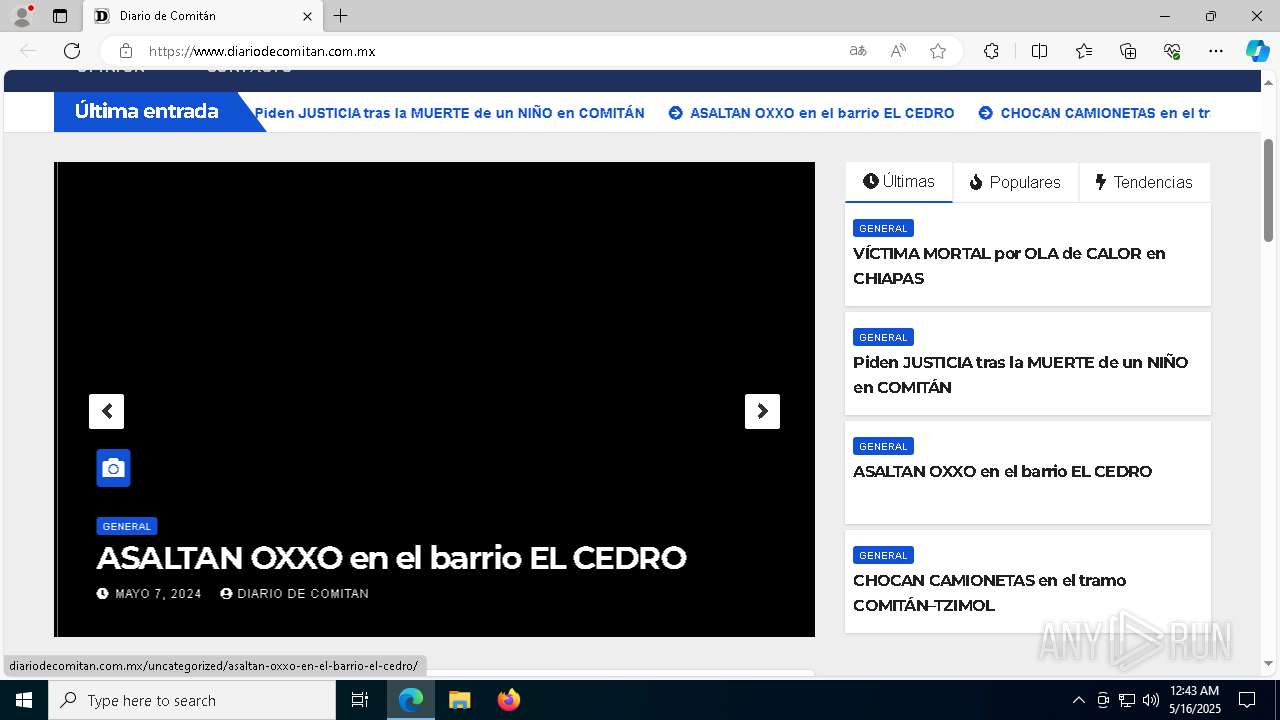
Task: Launch the Copilot sidebar icon
Action: click(x=1257, y=51)
